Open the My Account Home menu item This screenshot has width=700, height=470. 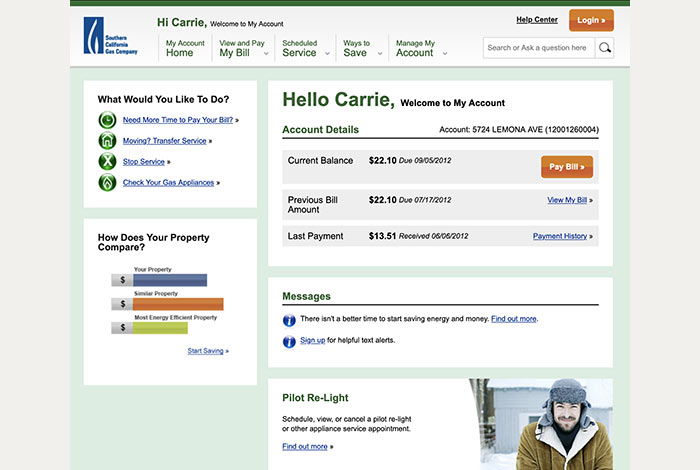[x=184, y=48]
